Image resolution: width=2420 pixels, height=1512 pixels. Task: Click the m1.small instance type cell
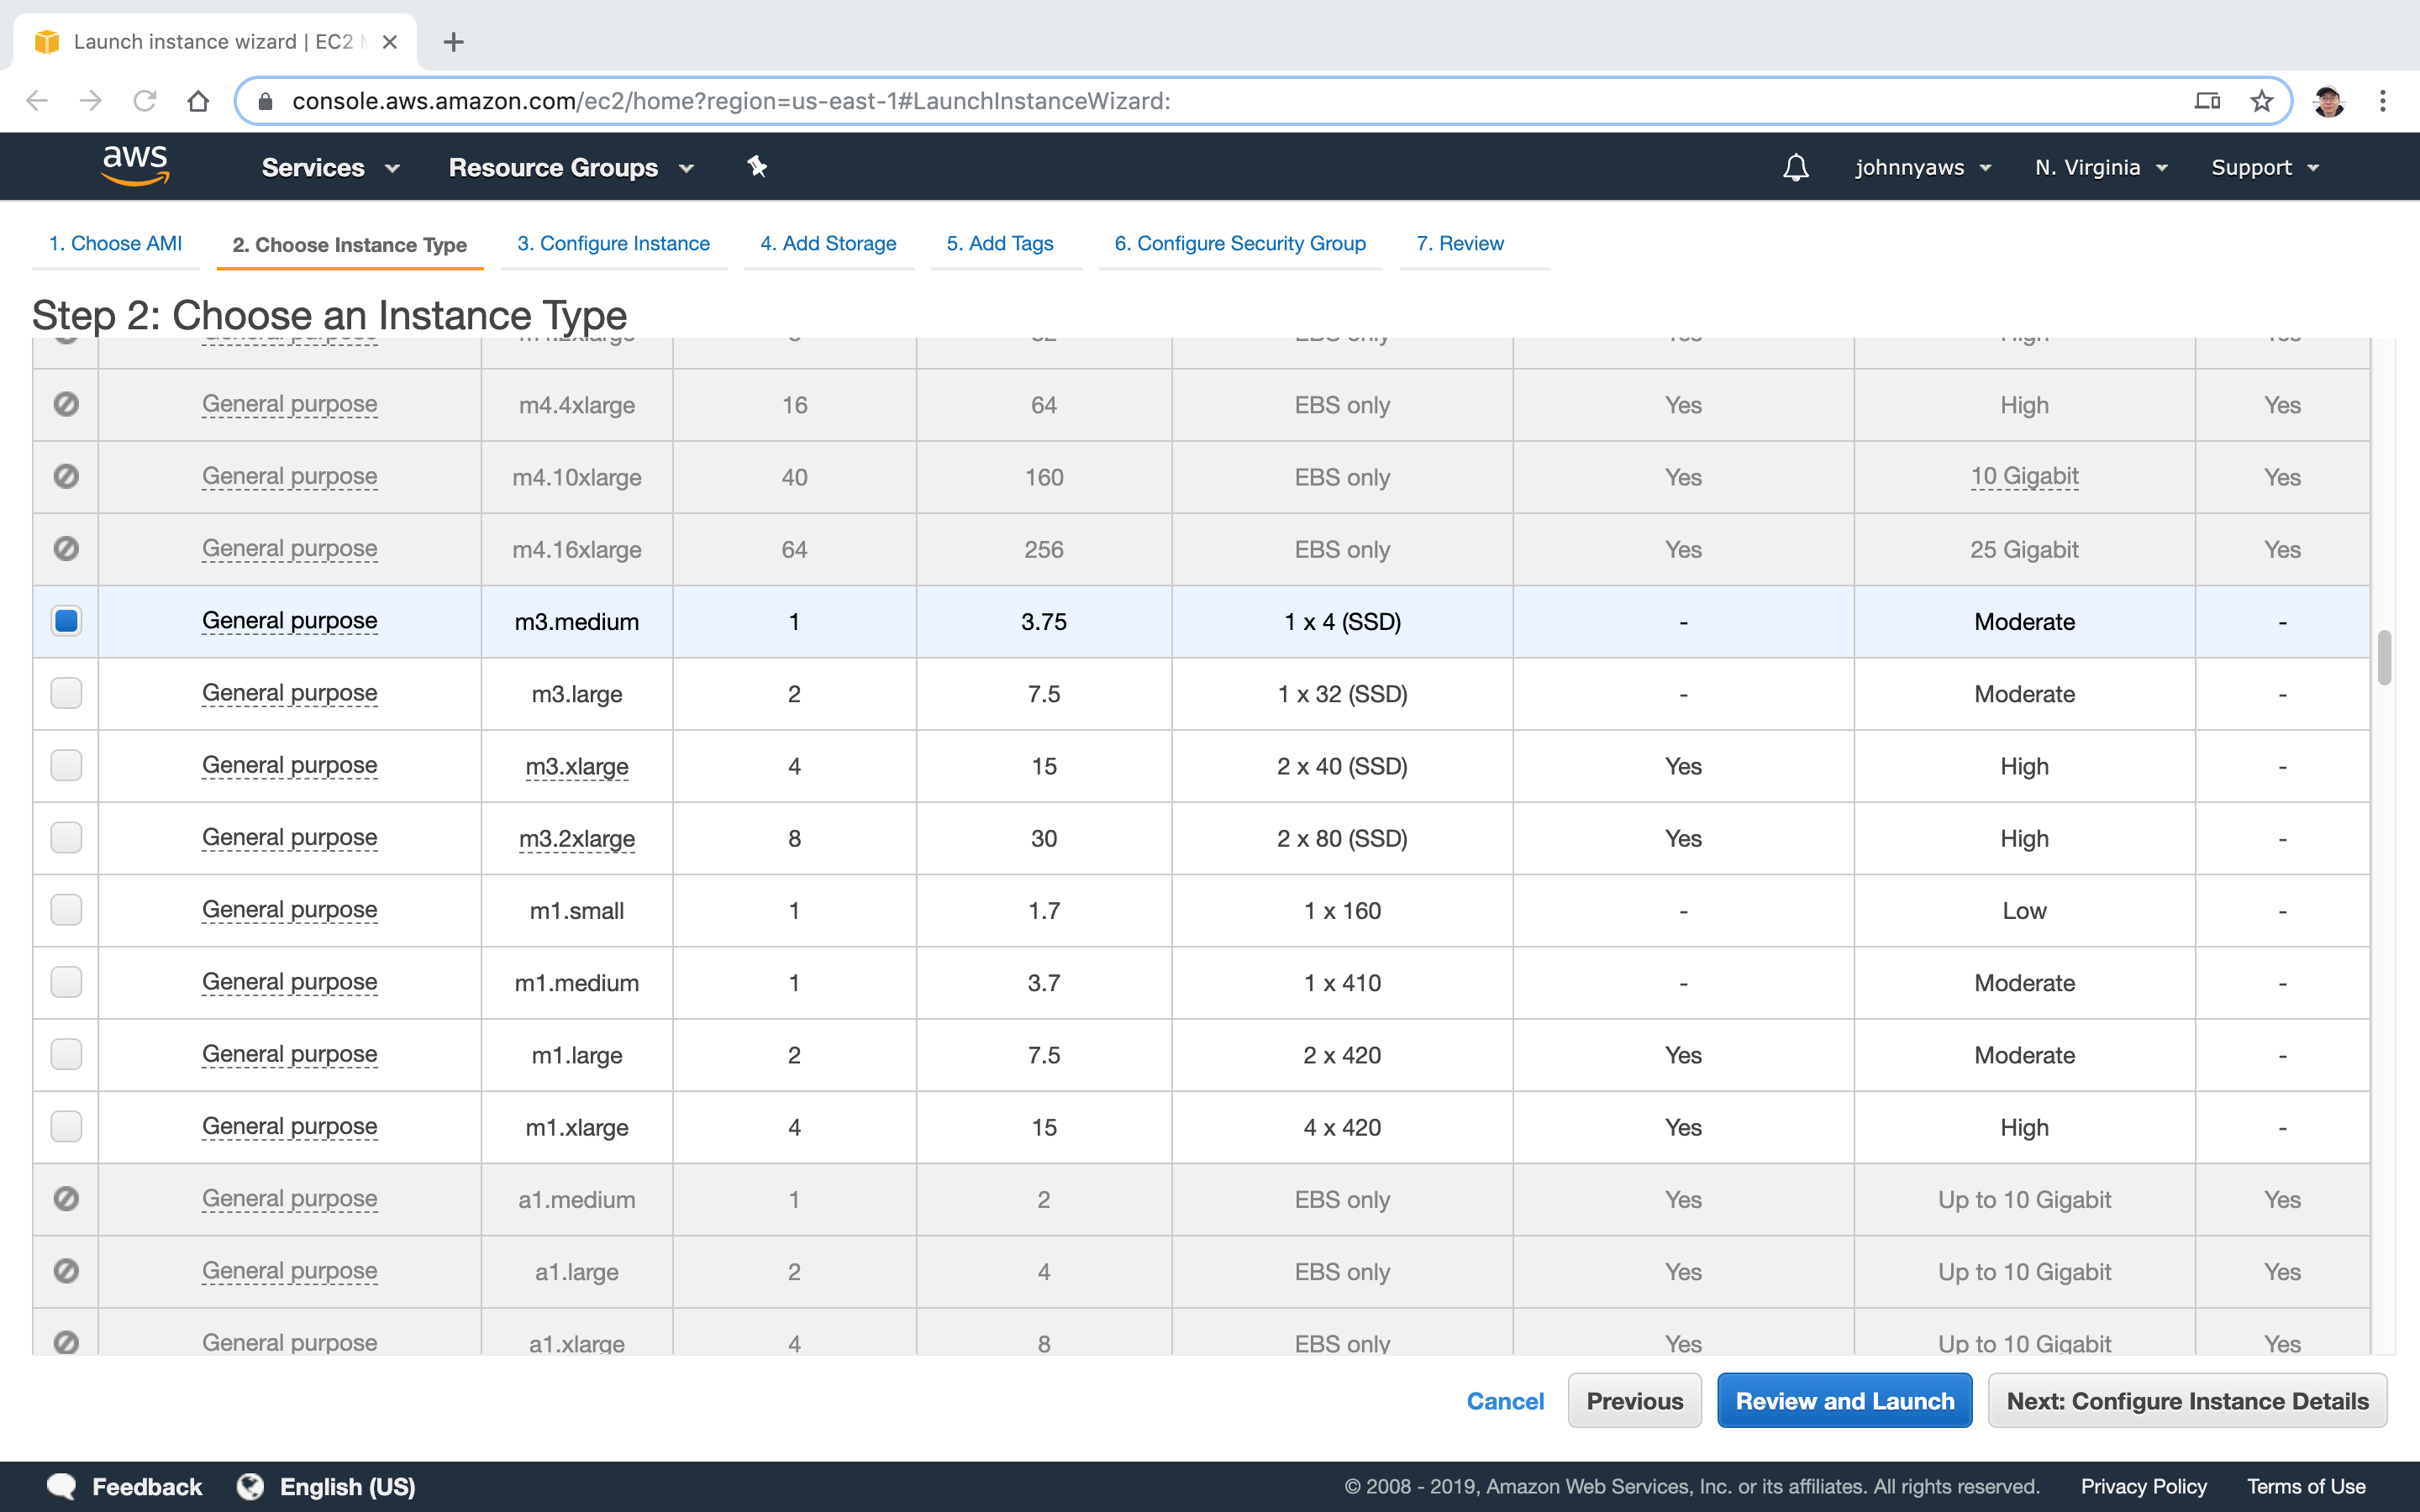577,911
